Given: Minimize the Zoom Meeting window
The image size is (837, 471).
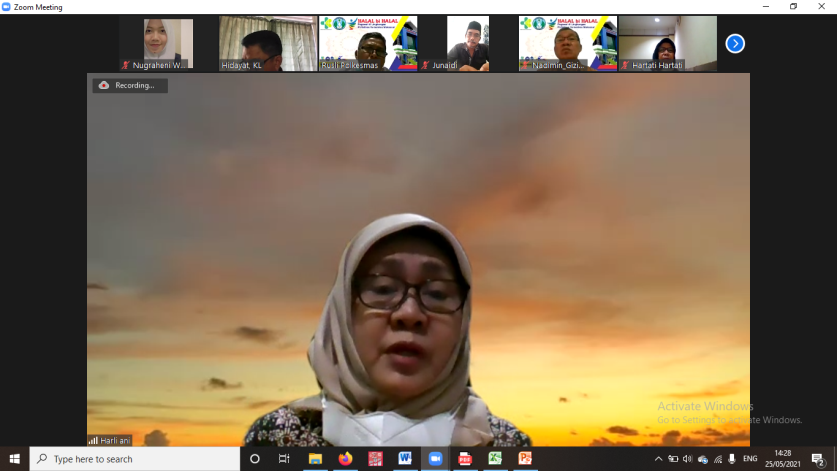Looking at the screenshot, I should pos(766,6).
